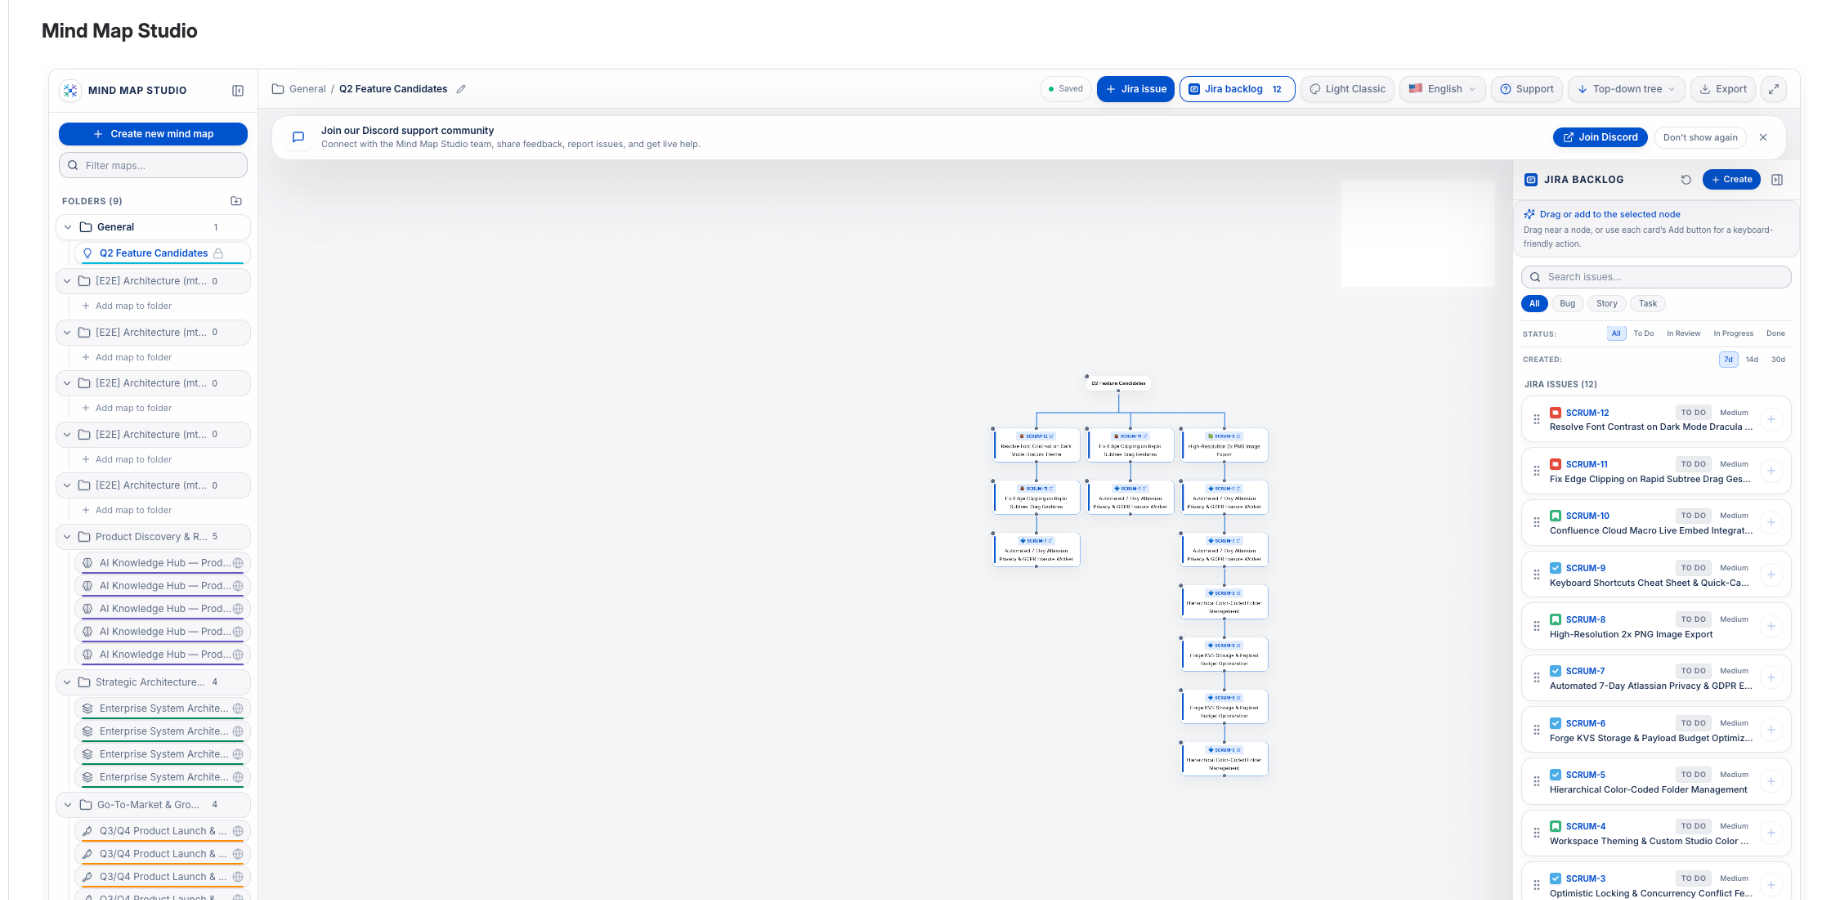Click the Mind Map Studio logo icon

click(70, 90)
